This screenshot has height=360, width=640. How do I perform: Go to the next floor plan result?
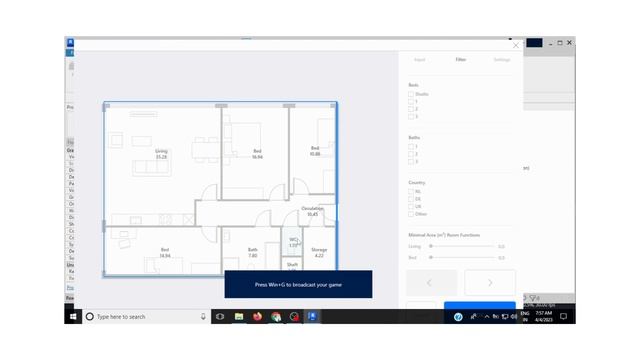point(490,282)
